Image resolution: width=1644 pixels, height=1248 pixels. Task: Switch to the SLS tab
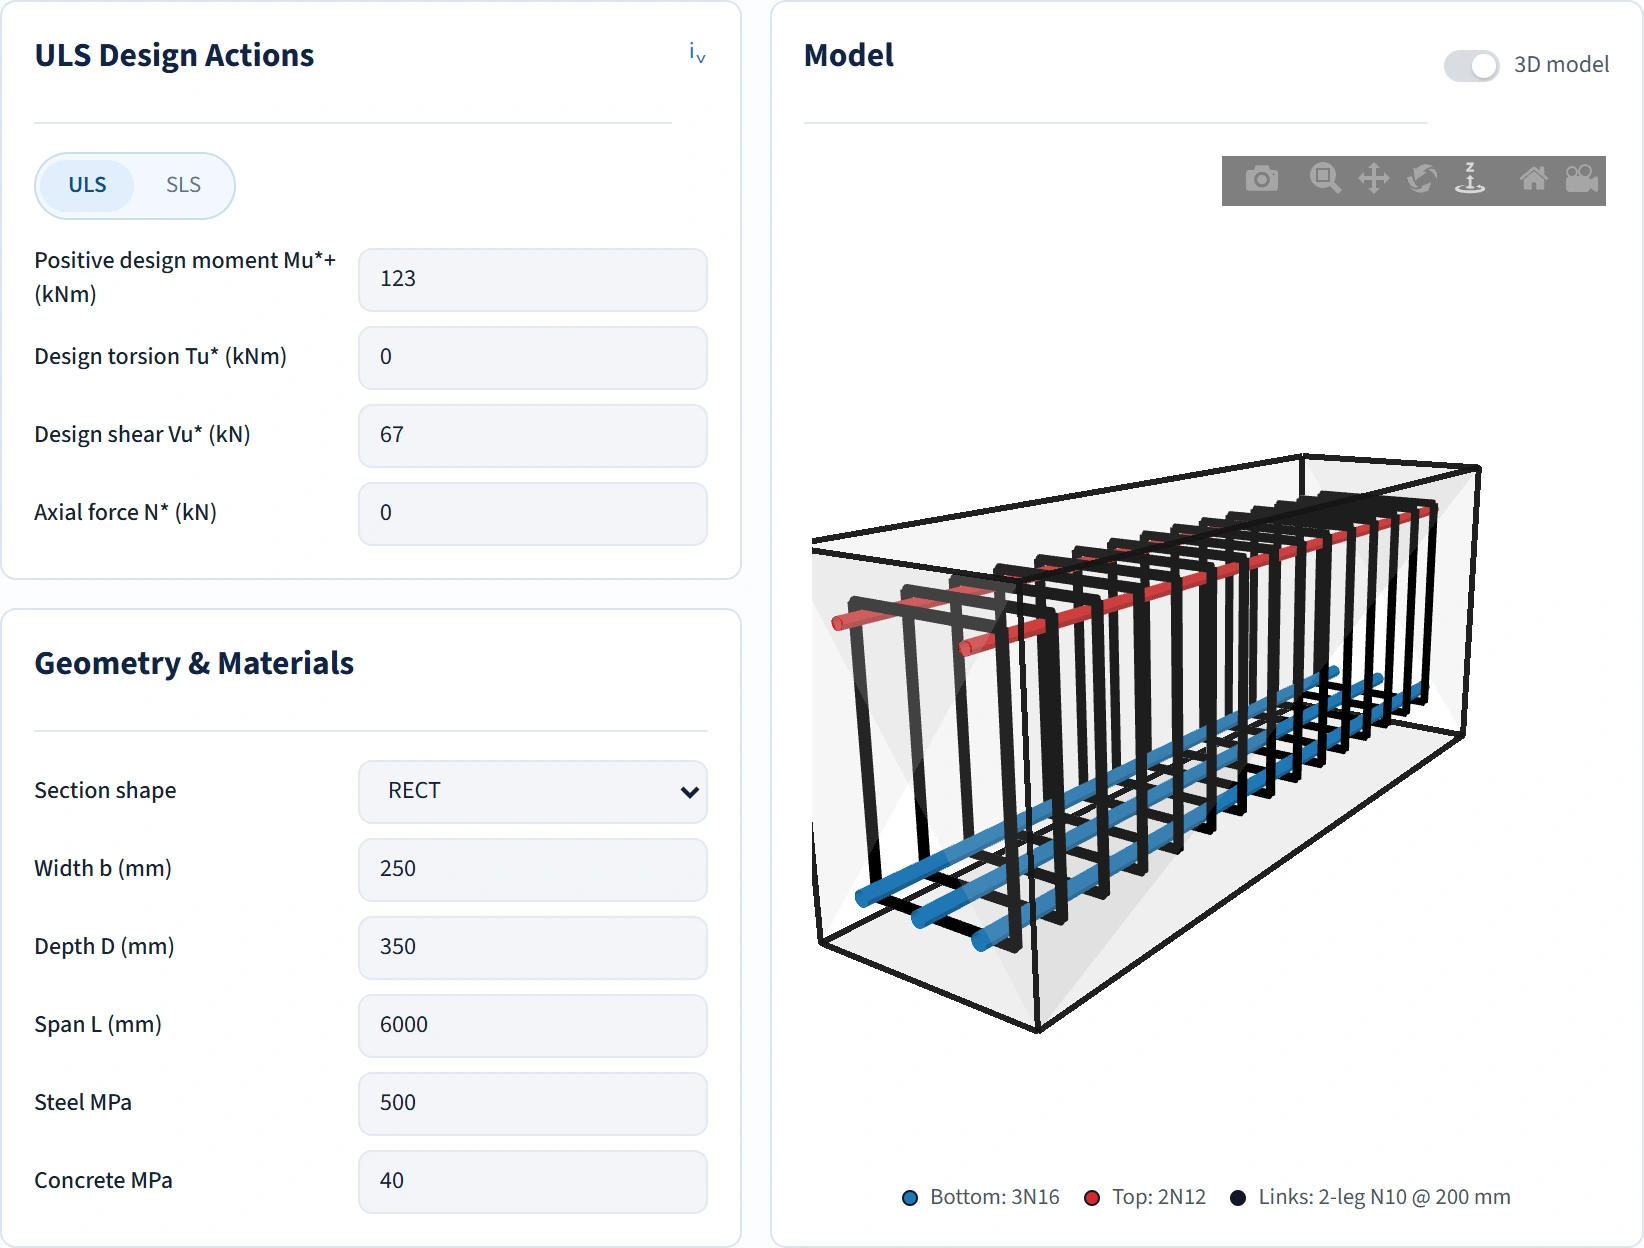pos(183,185)
